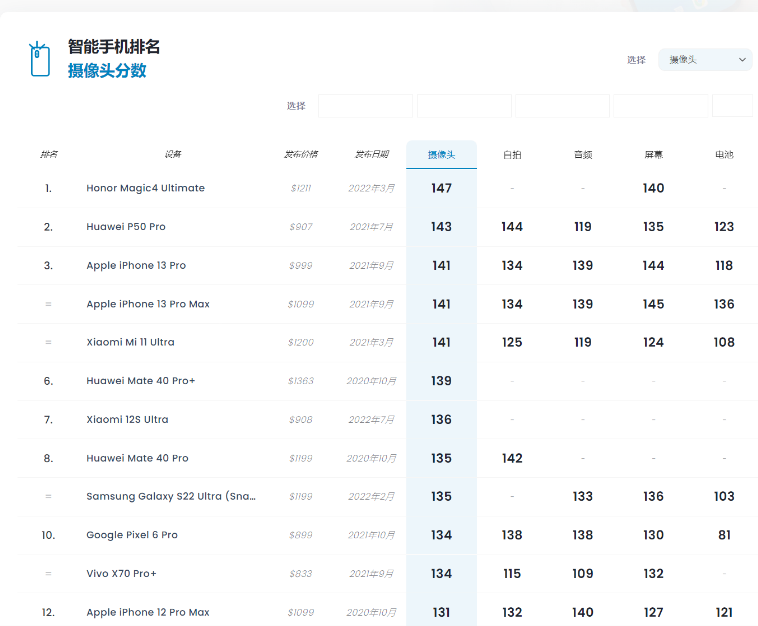Image resolution: width=758 pixels, height=626 pixels.
Task: Sort by 排名 column header
Action: pos(48,154)
